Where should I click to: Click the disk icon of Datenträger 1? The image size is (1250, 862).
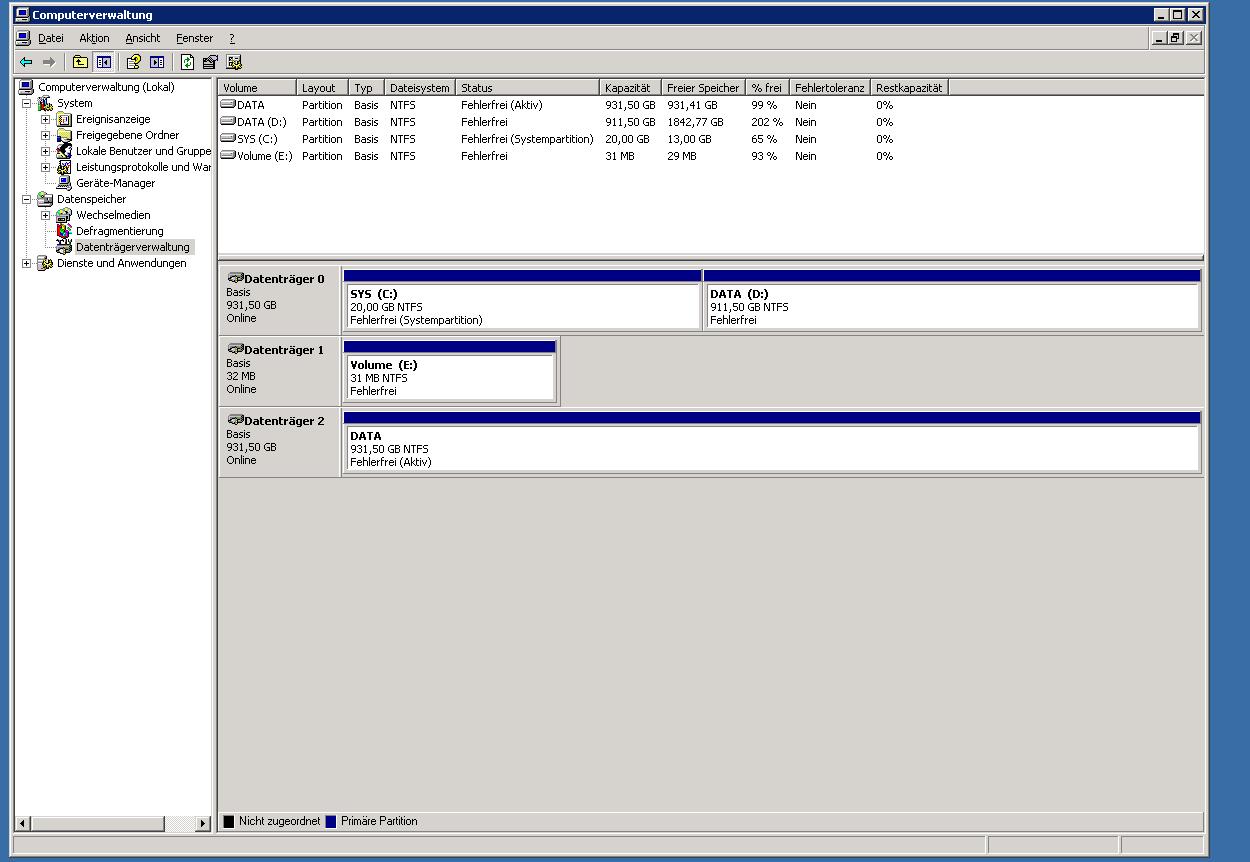(x=235, y=349)
